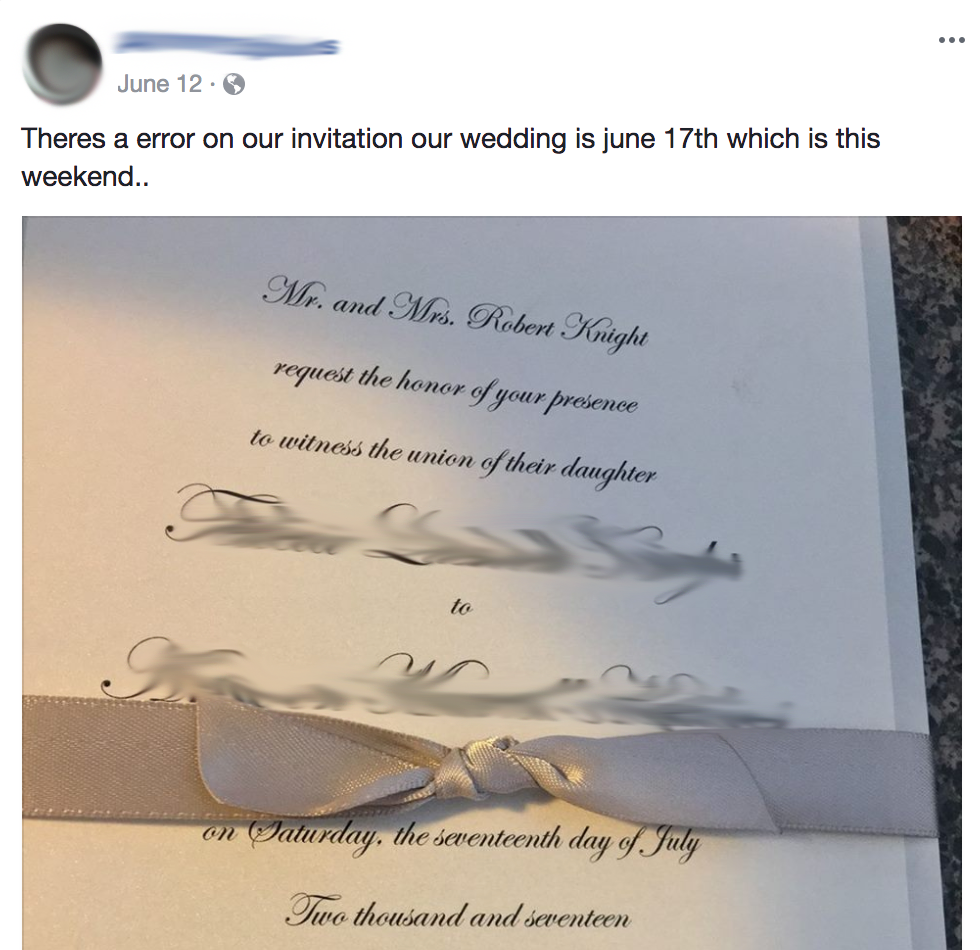Click the Mr. and Mrs. Robert Knight line
980x950 pixels.
pyautogui.click(x=456, y=314)
